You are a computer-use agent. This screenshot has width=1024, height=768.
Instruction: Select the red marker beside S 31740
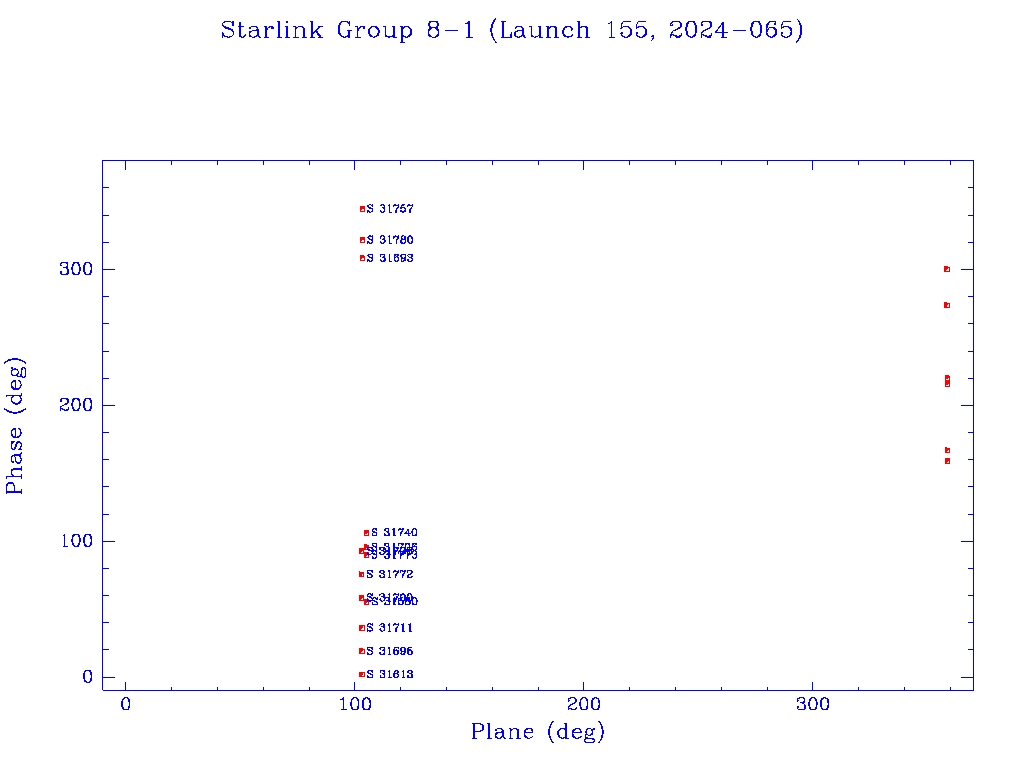pos(366,533)
